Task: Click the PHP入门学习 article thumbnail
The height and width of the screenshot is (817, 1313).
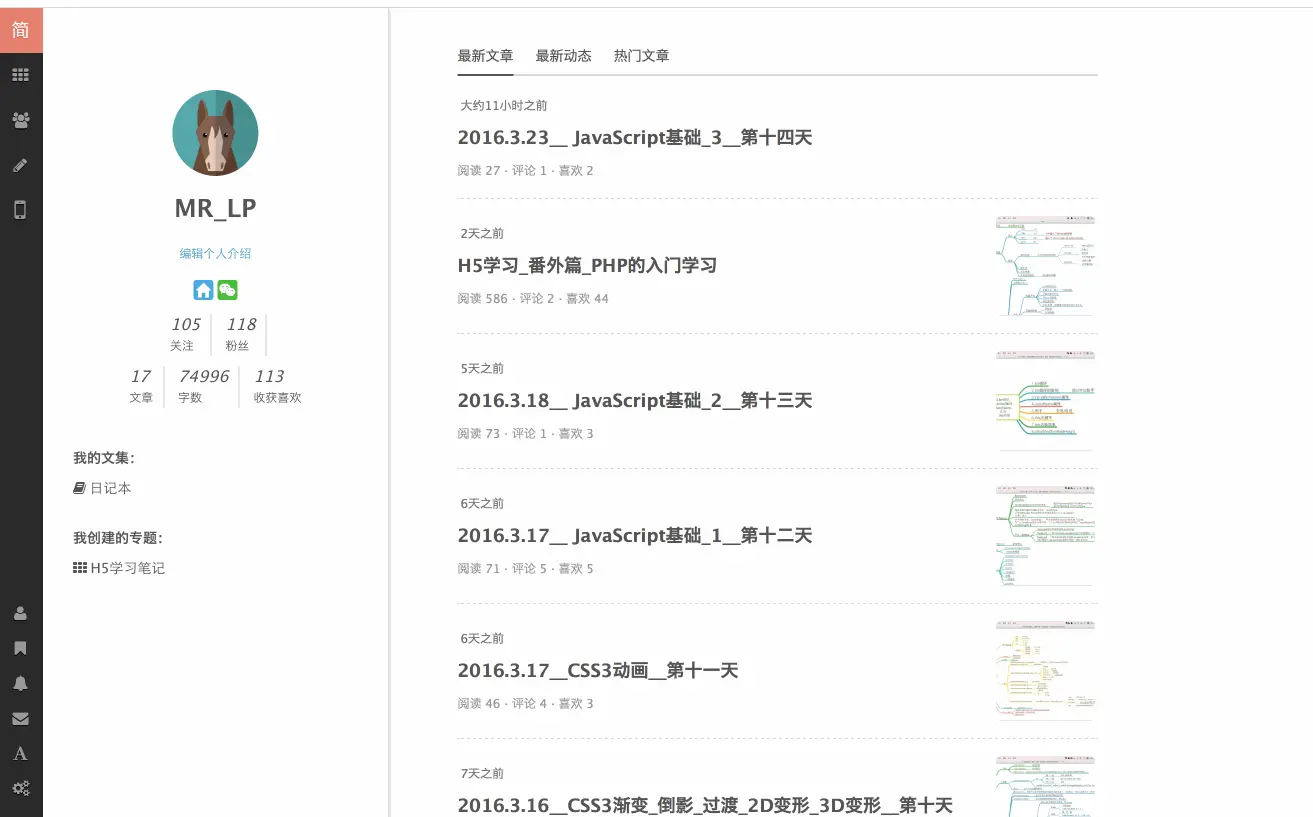Action: point(1046,266)
